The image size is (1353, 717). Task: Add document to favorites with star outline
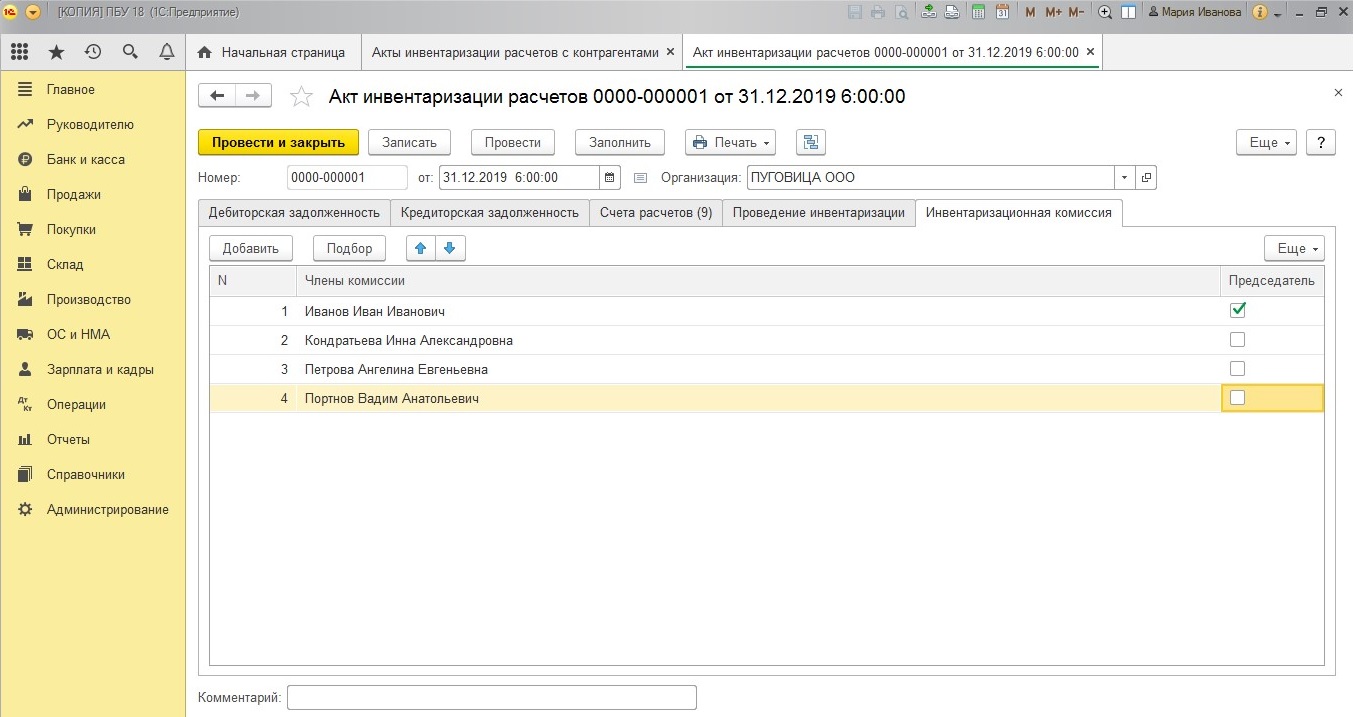point(300,96)
